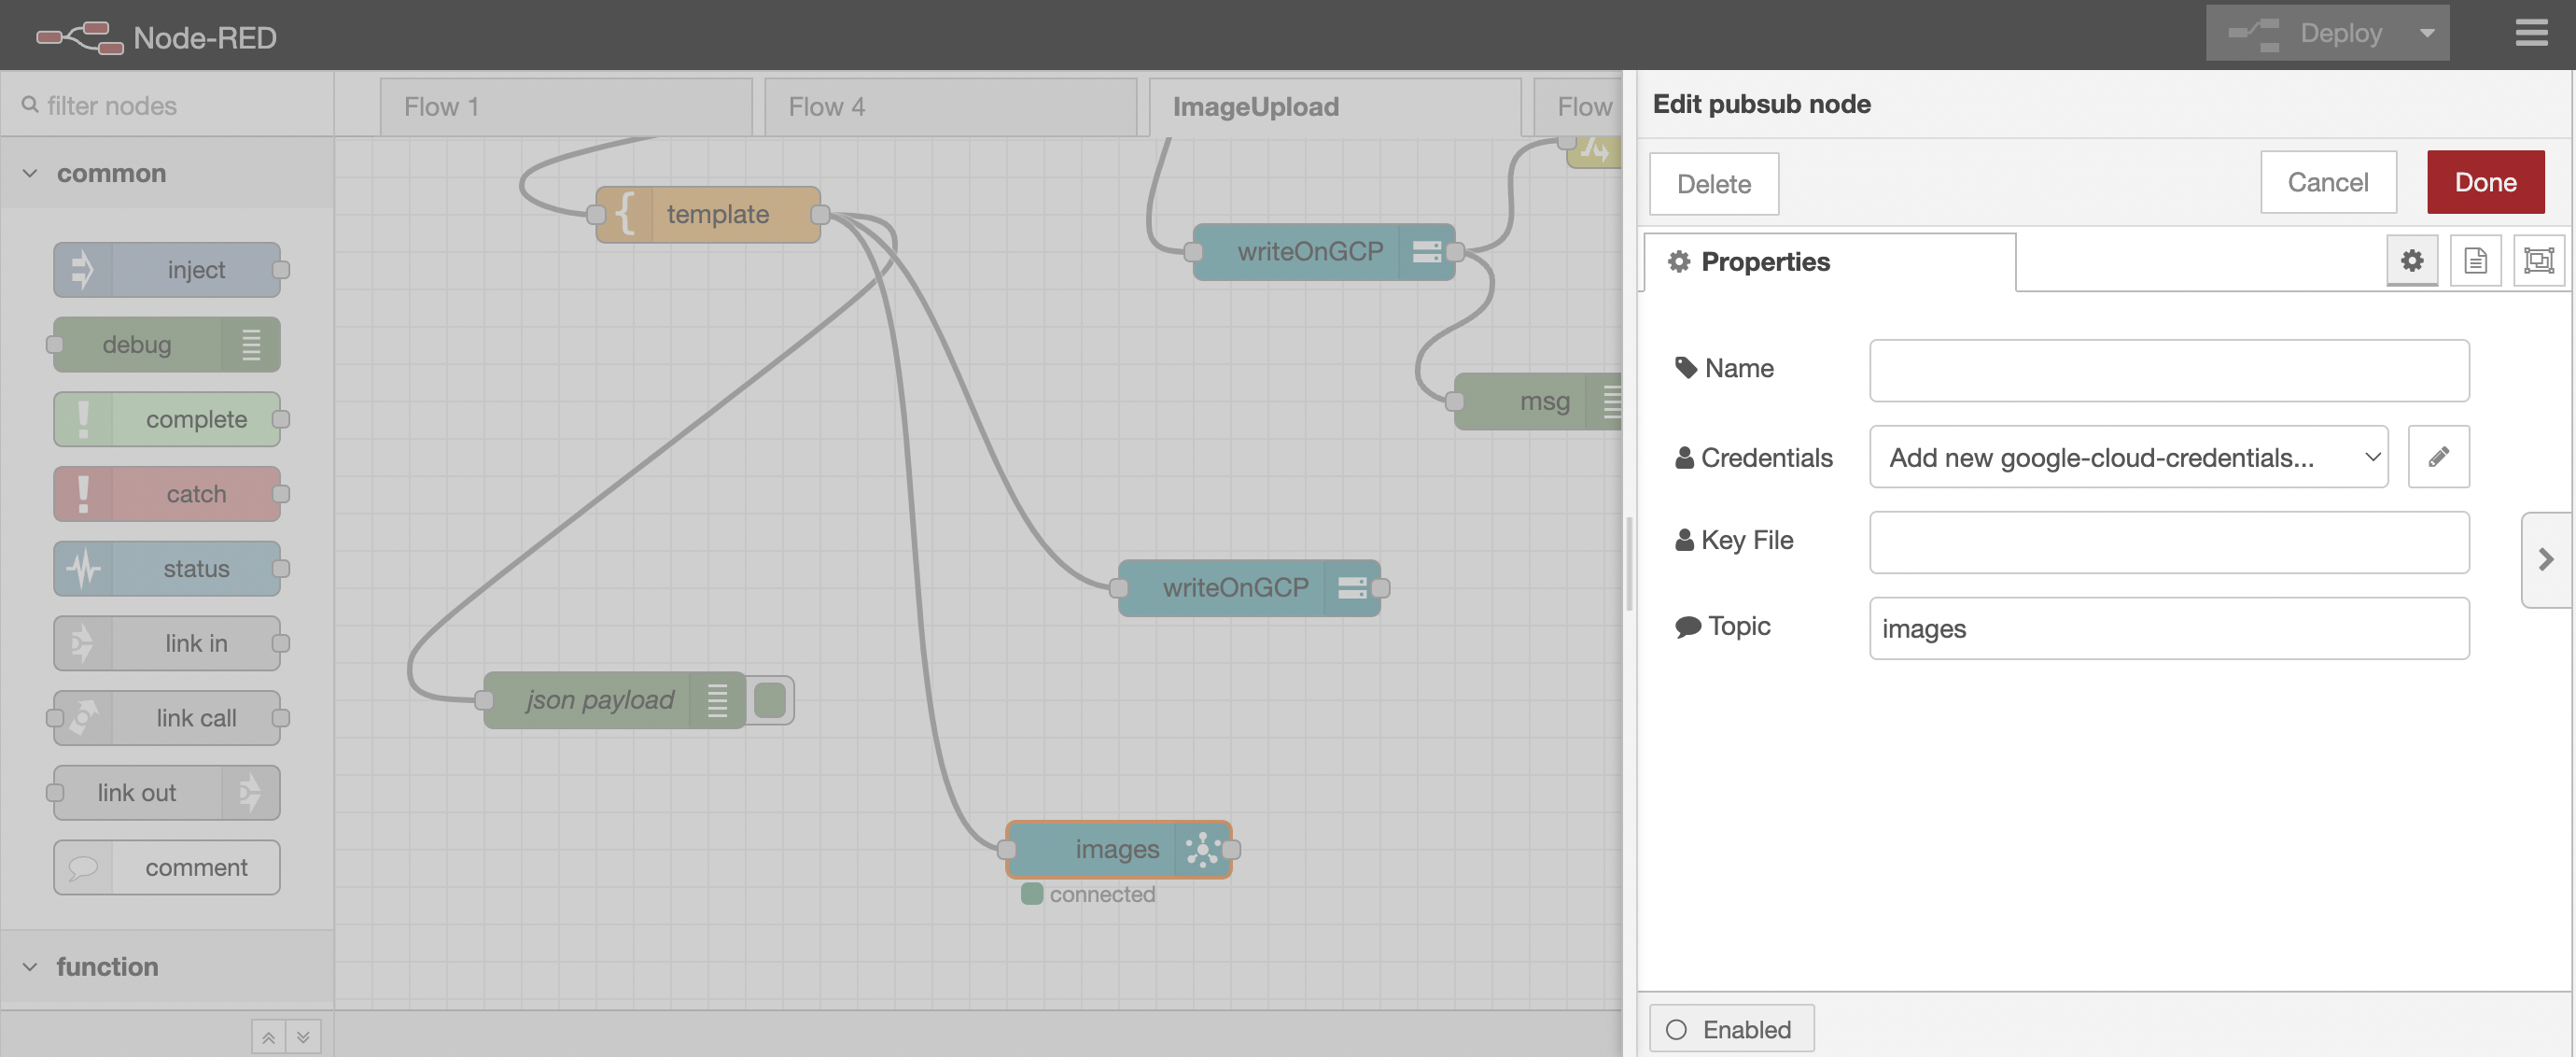
Task: Select the template node on canvas
Action: click(x=708, y=214)
